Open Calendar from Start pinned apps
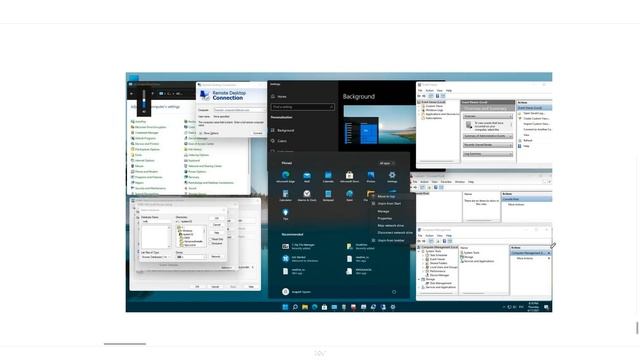 (328, 176)
